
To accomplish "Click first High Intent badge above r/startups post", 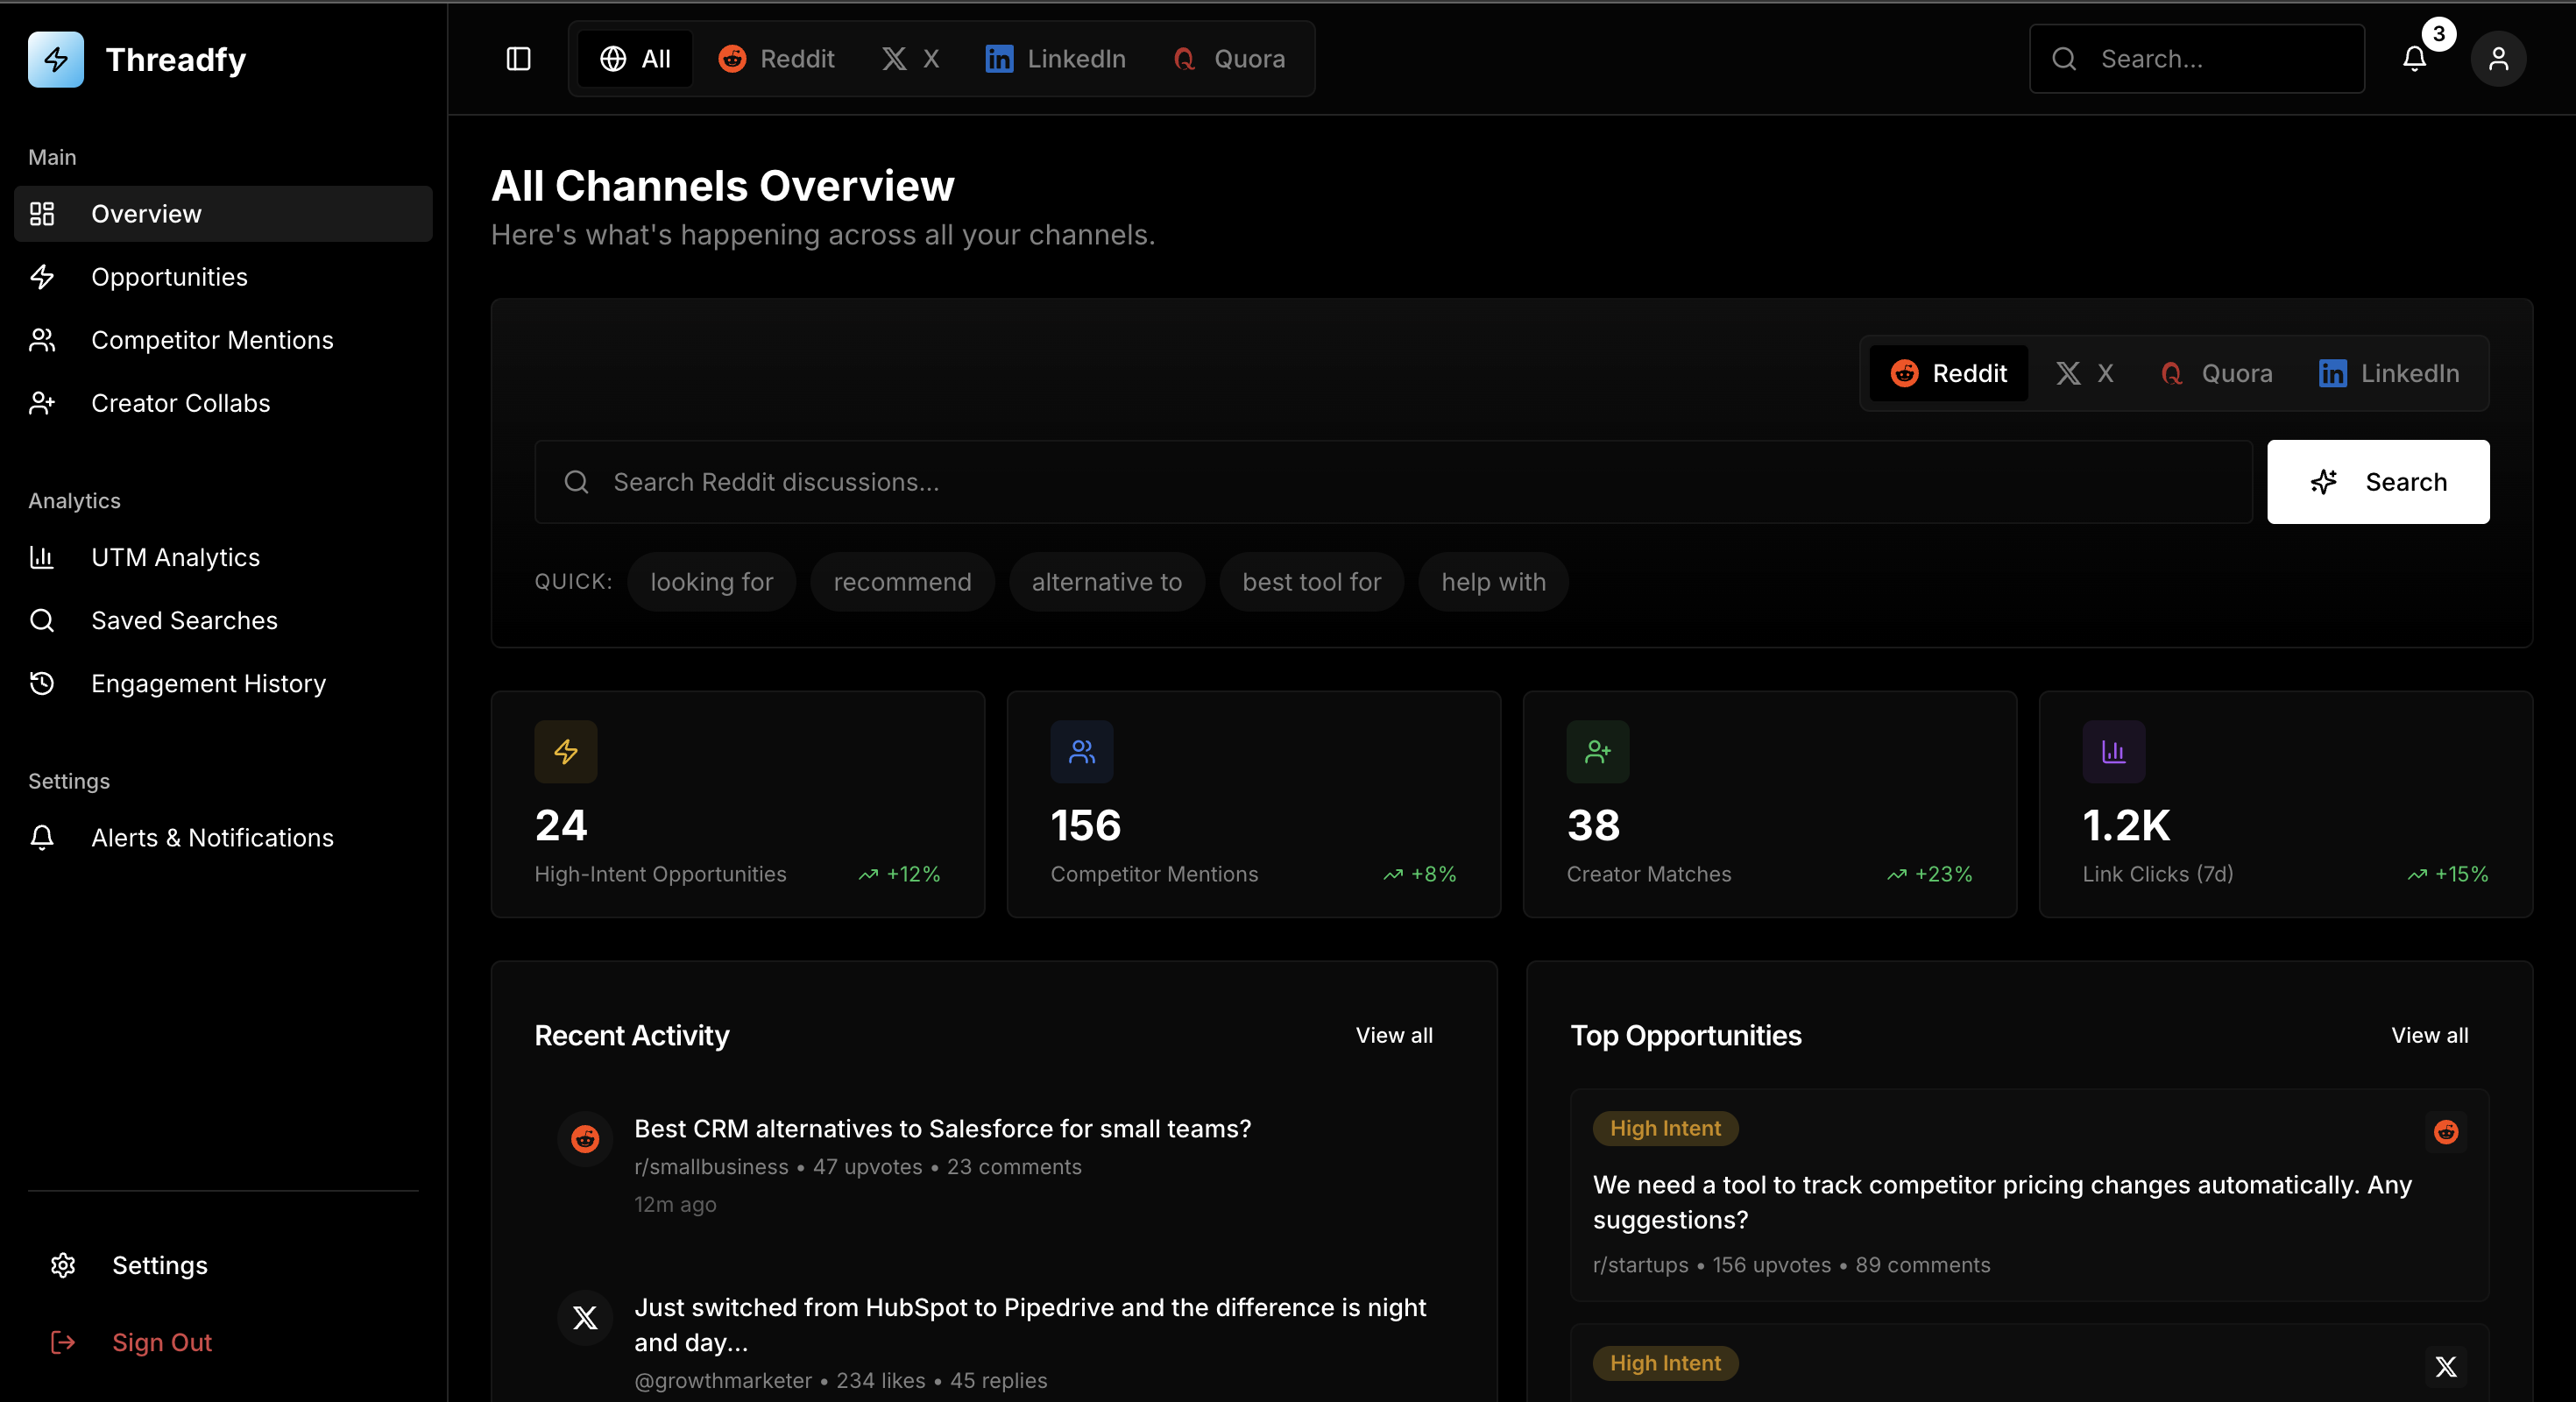I will [x=1665, y=1128].
